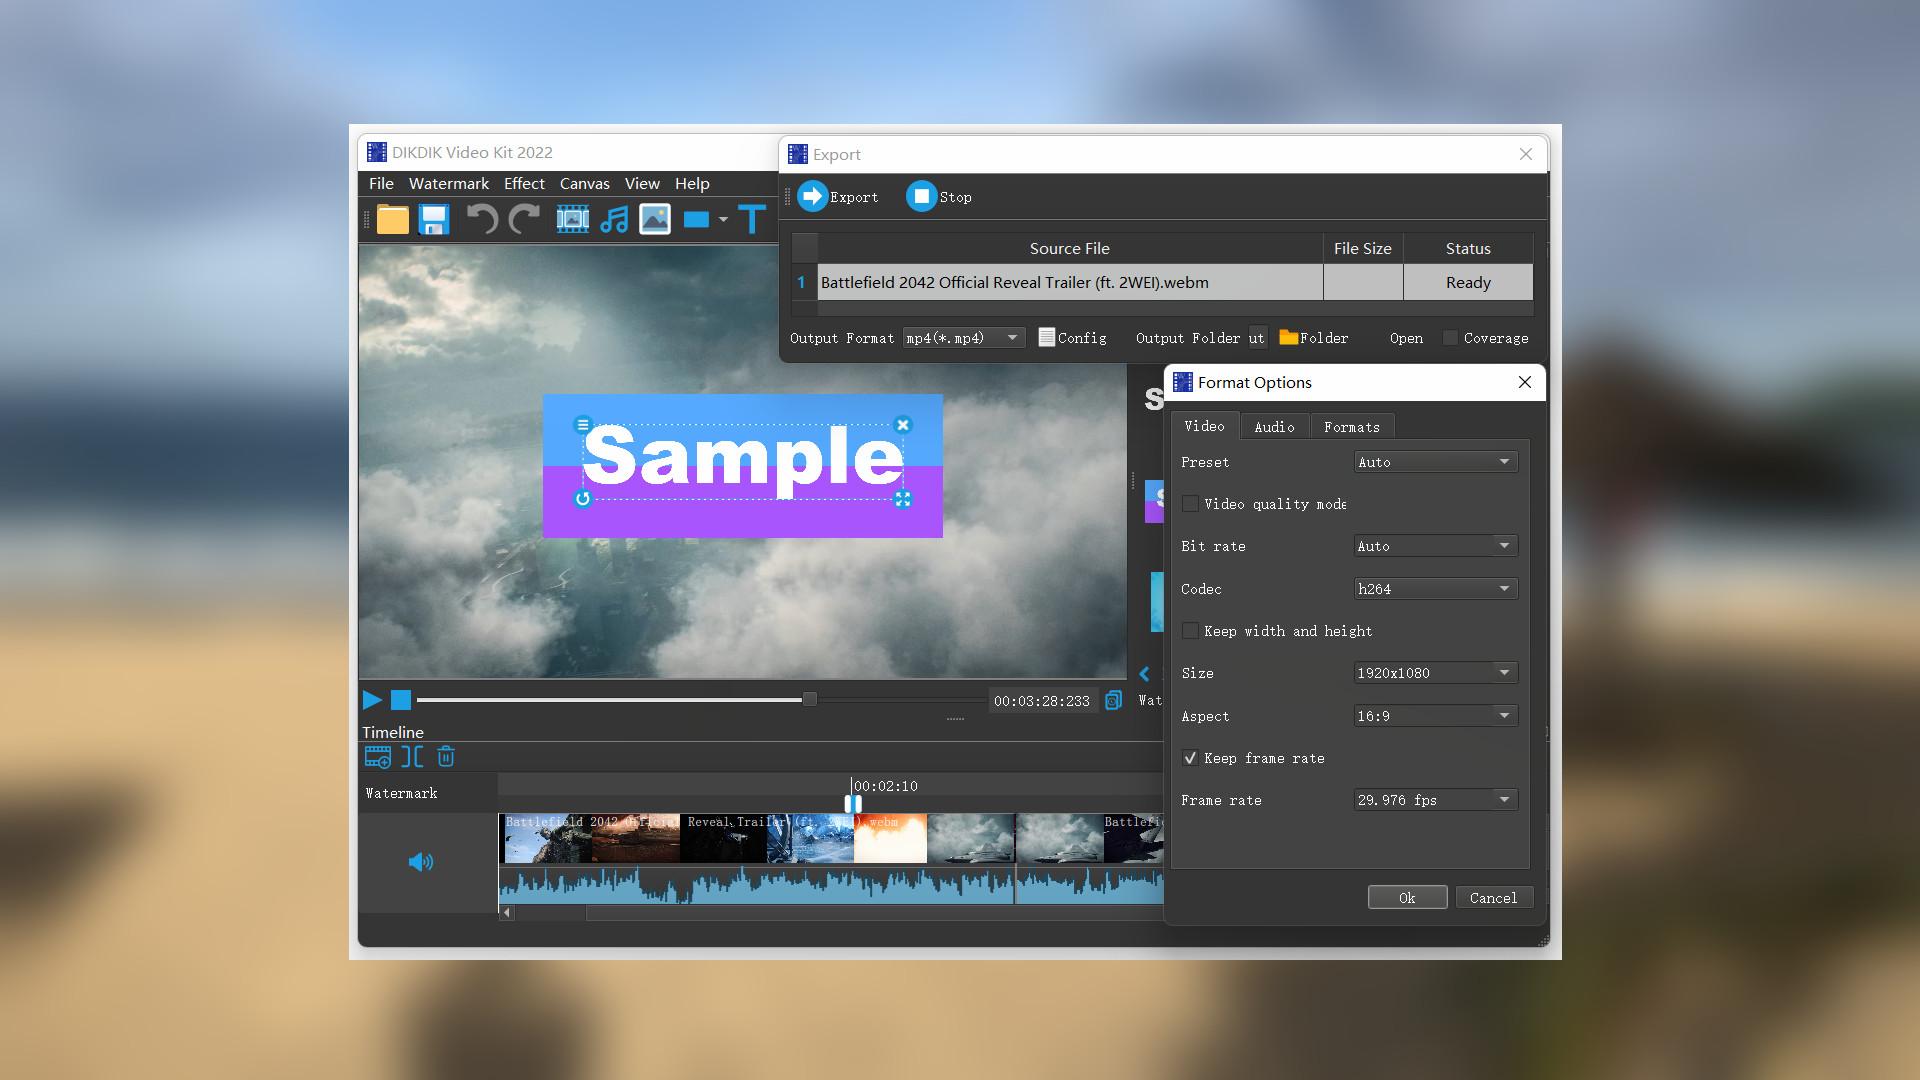Uncheck Keep frame rate
The height and width of the screenshot is (1080, 1920).
(1190, 758)
